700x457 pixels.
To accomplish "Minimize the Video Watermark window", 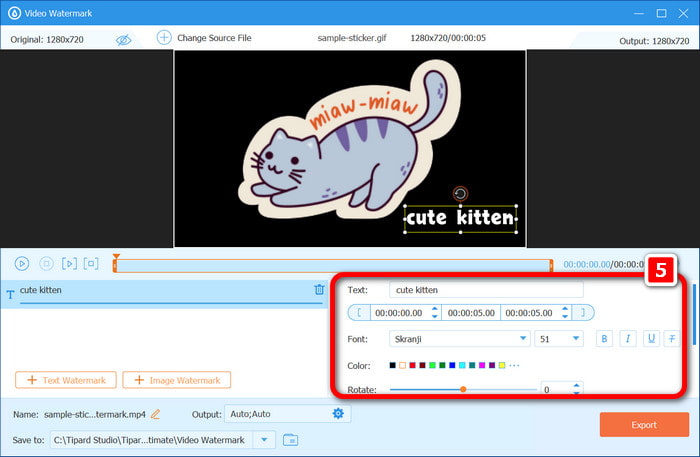I will click(639, 13).
